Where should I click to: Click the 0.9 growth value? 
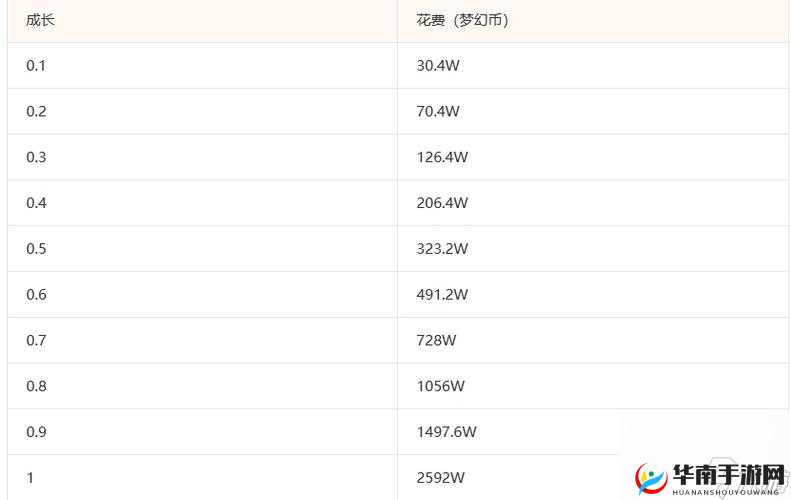point(36,432)
